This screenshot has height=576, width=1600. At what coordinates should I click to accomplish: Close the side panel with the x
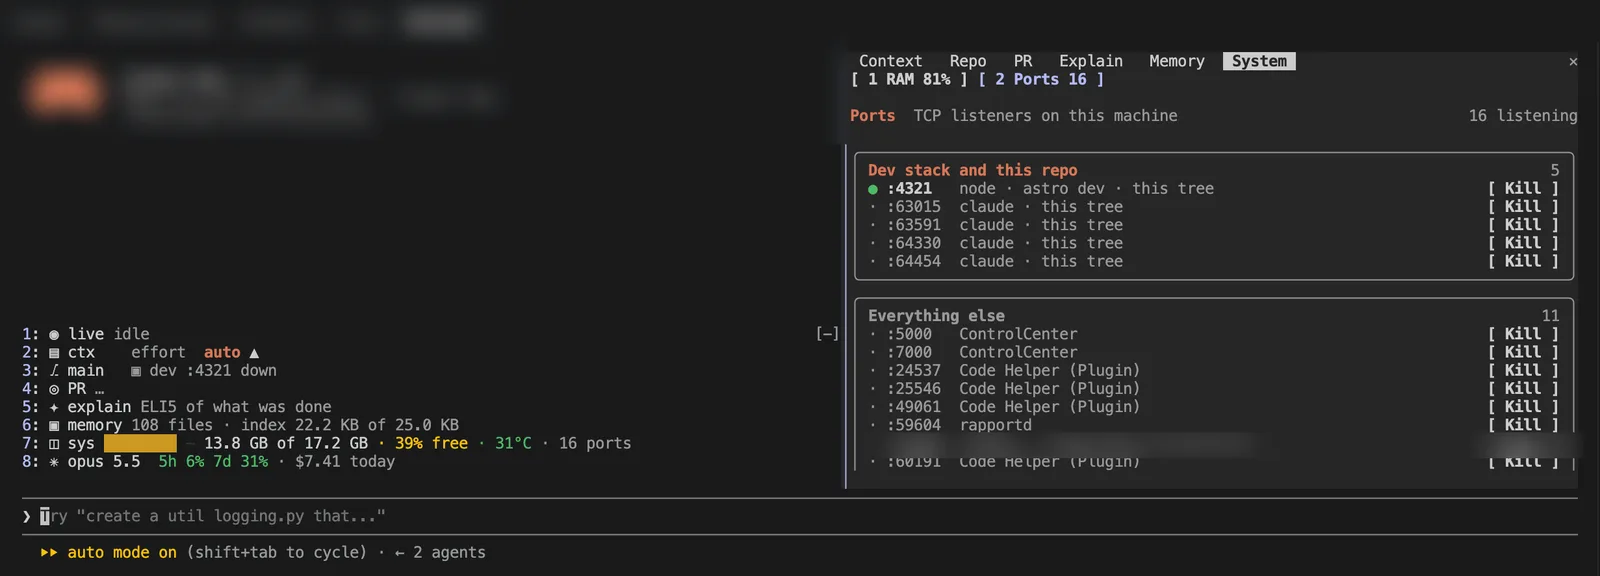[1573, 62]
